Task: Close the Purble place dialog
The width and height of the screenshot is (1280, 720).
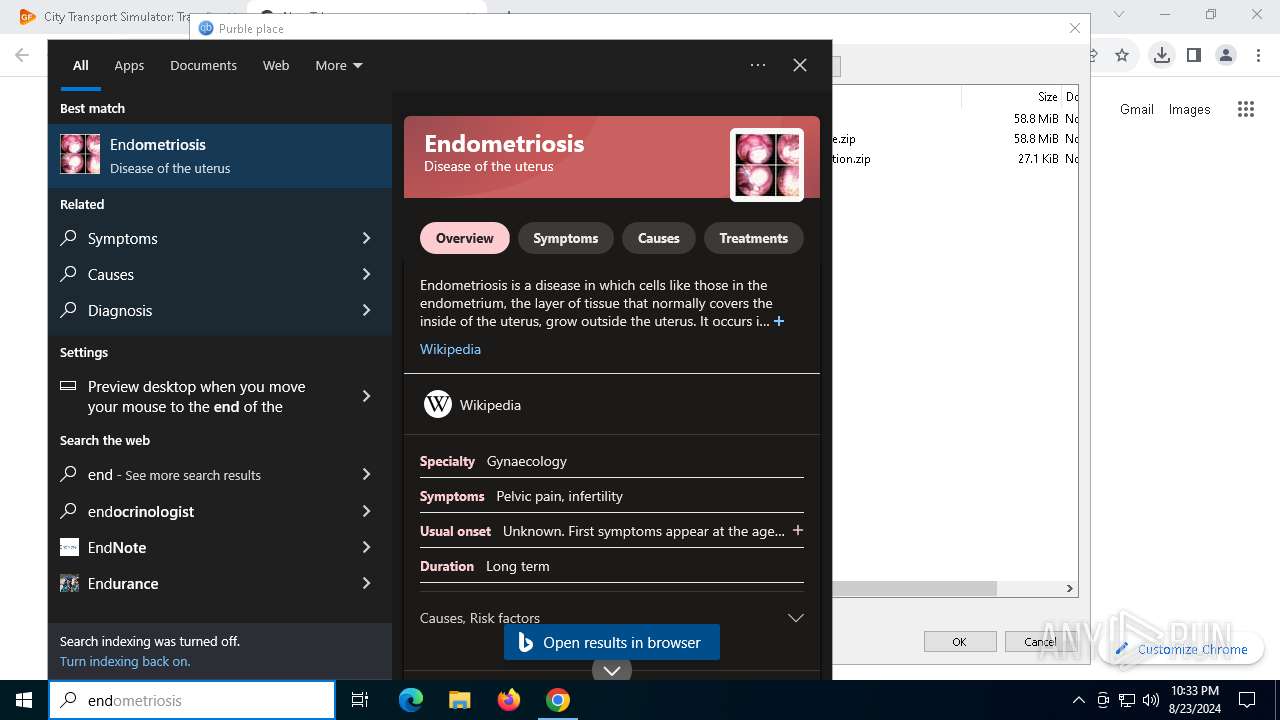Action: [1075, 28]
